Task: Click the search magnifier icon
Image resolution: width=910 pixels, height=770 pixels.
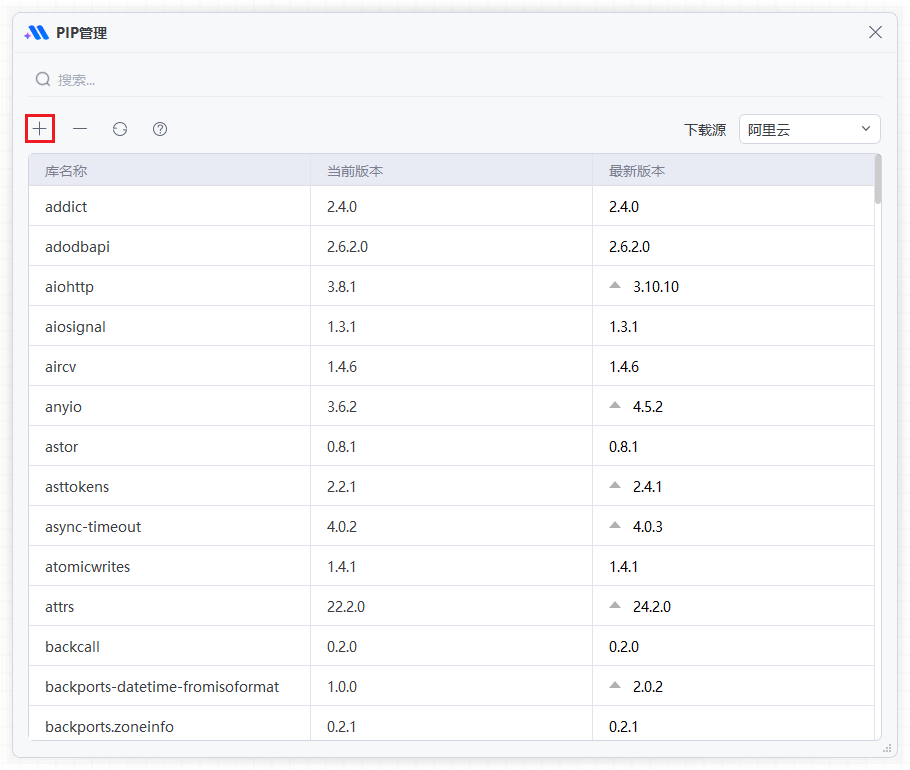Action: 43,79
